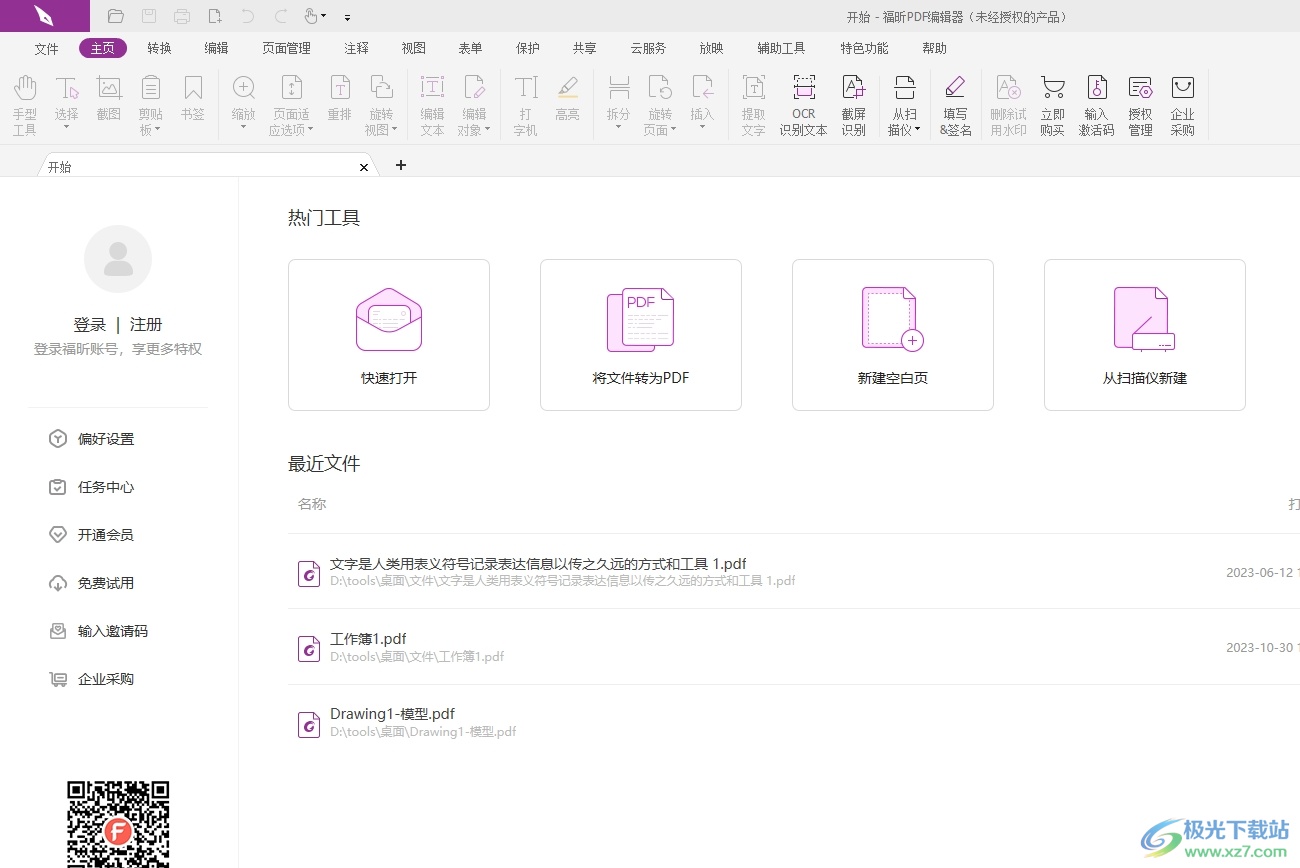Run OCR 识别文本 tool
1300x868 pixels.
coord(804,104)
